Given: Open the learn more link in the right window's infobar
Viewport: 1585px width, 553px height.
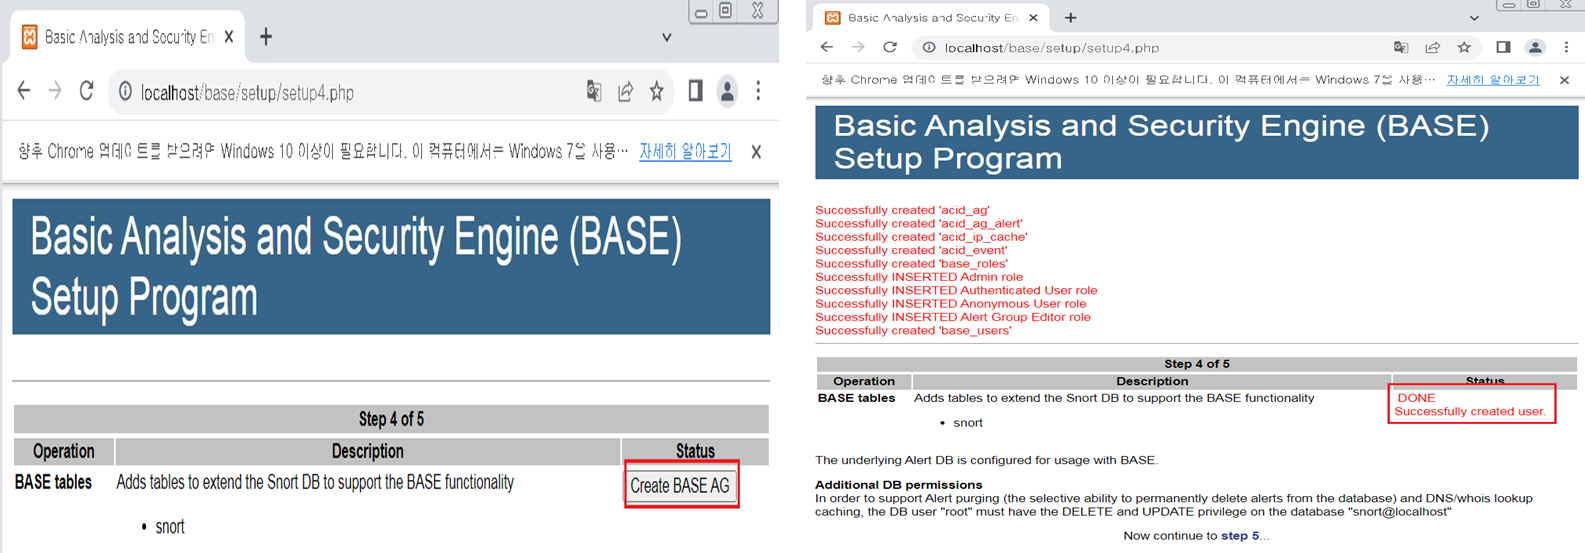Looking at the screenshot, I should [1493, 80].
